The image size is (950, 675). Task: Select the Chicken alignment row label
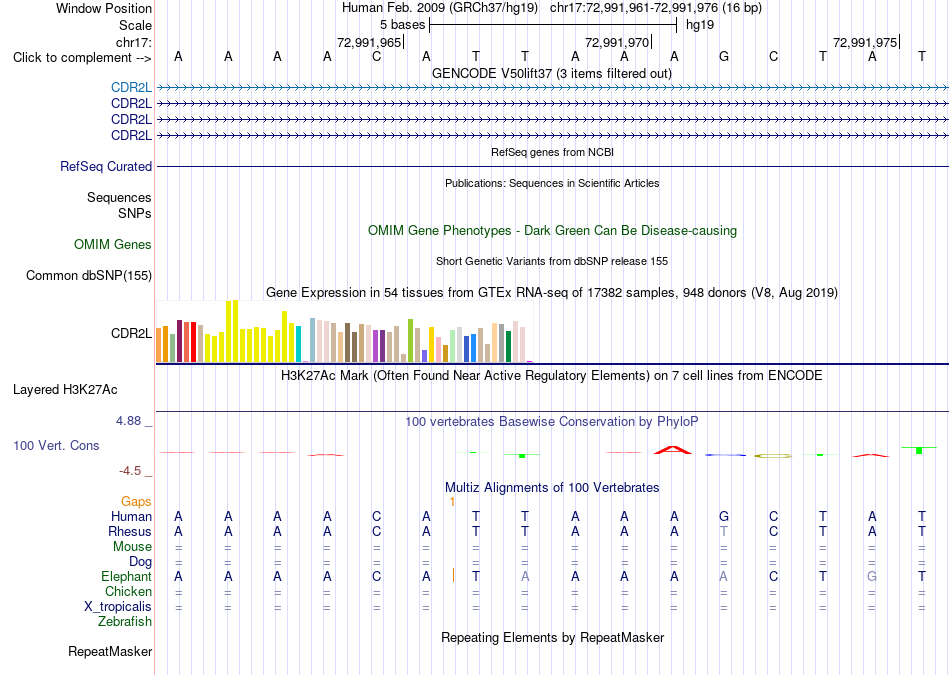[128, 591]
